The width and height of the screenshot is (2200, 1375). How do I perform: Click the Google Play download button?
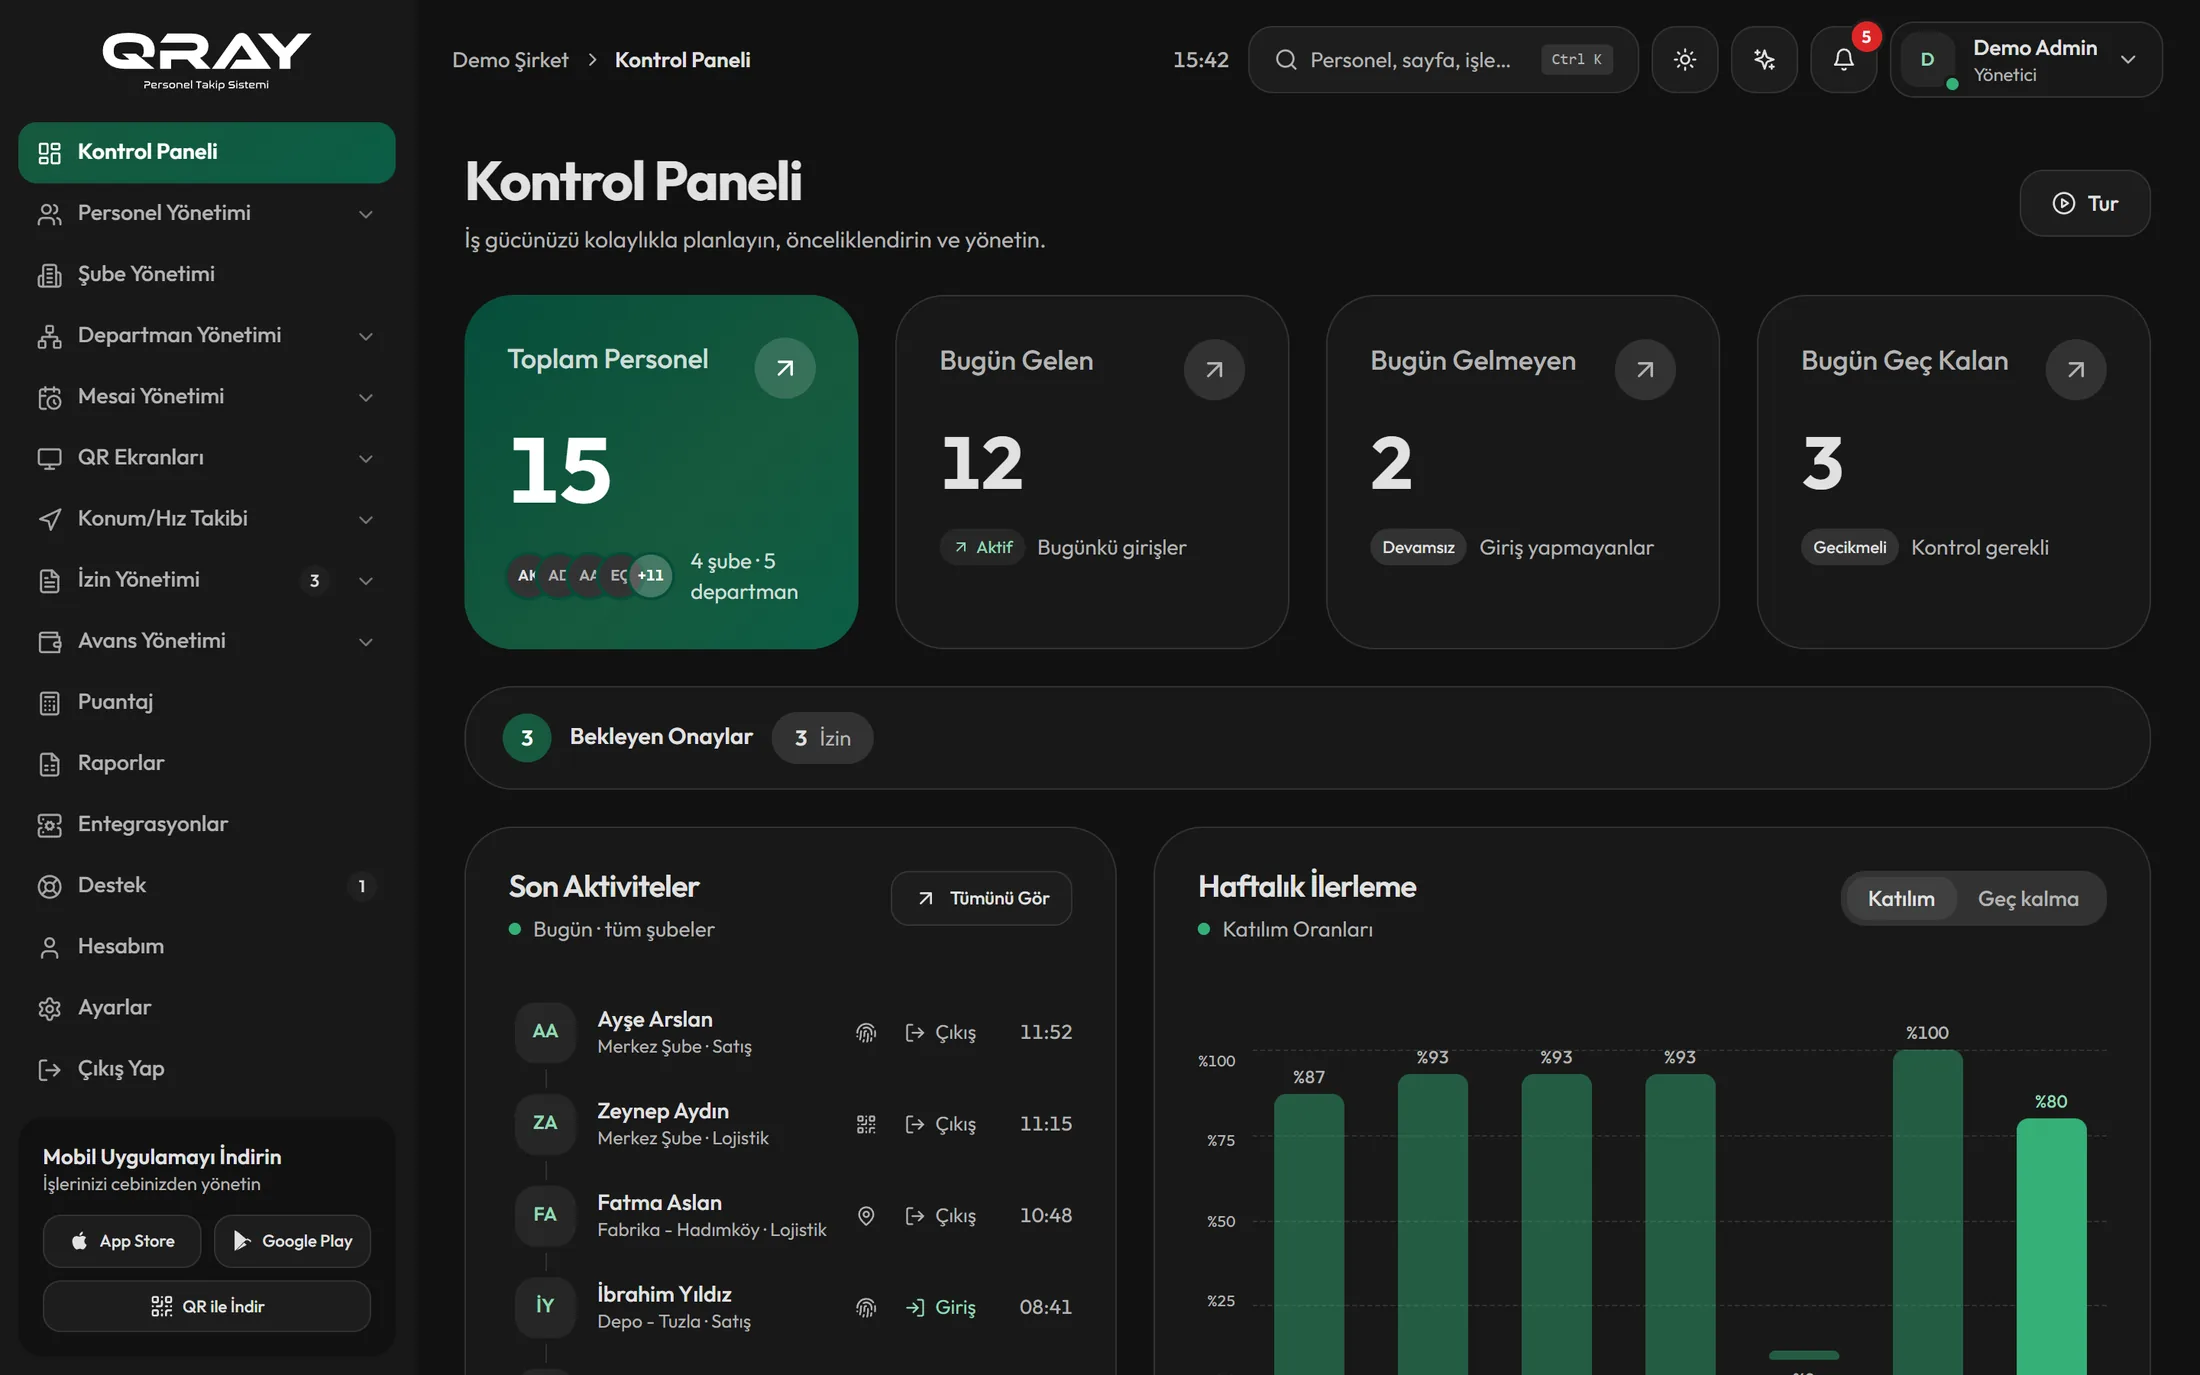click(x=292, y=1241)
